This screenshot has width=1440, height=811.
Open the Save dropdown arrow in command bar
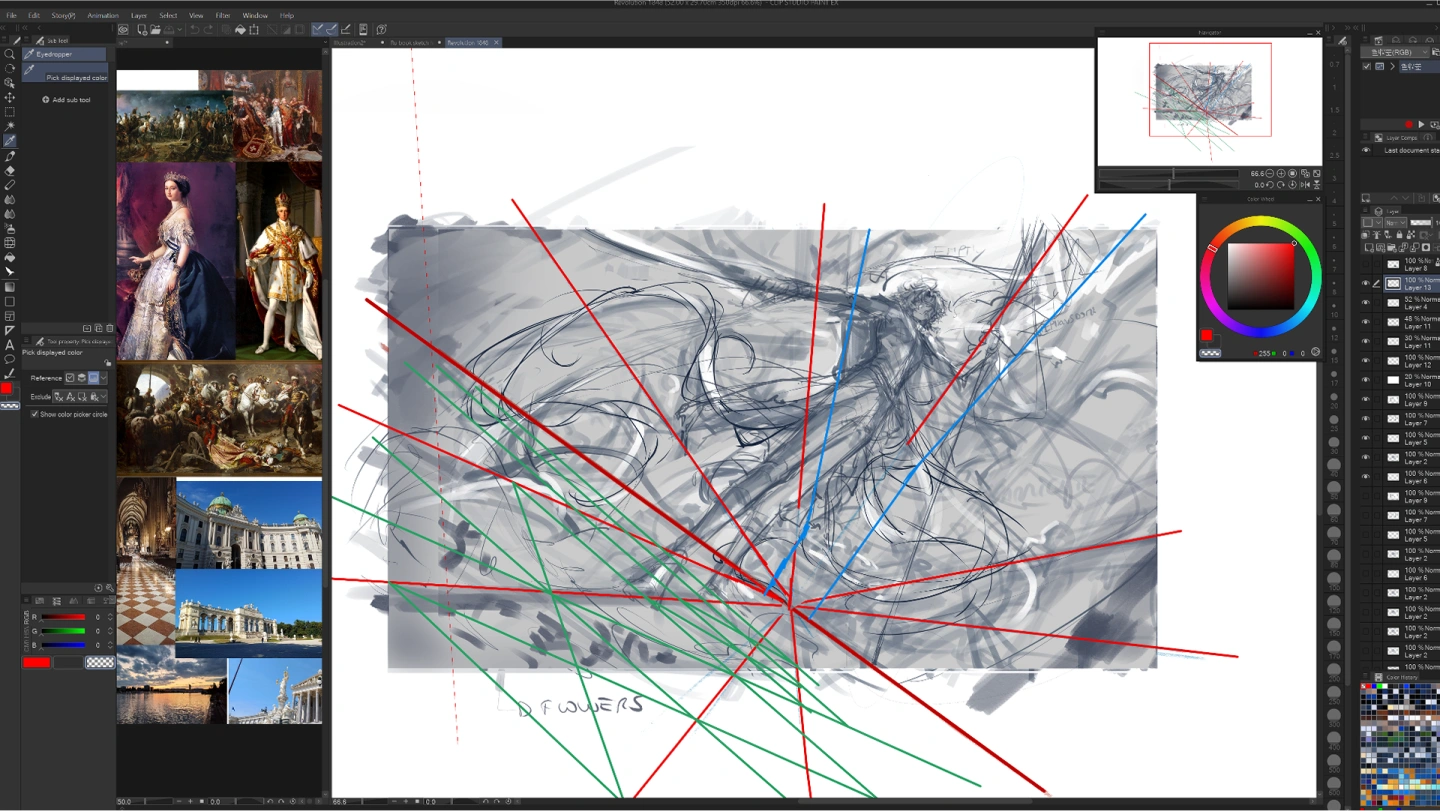pyautogui.click(x=179, y=29)
